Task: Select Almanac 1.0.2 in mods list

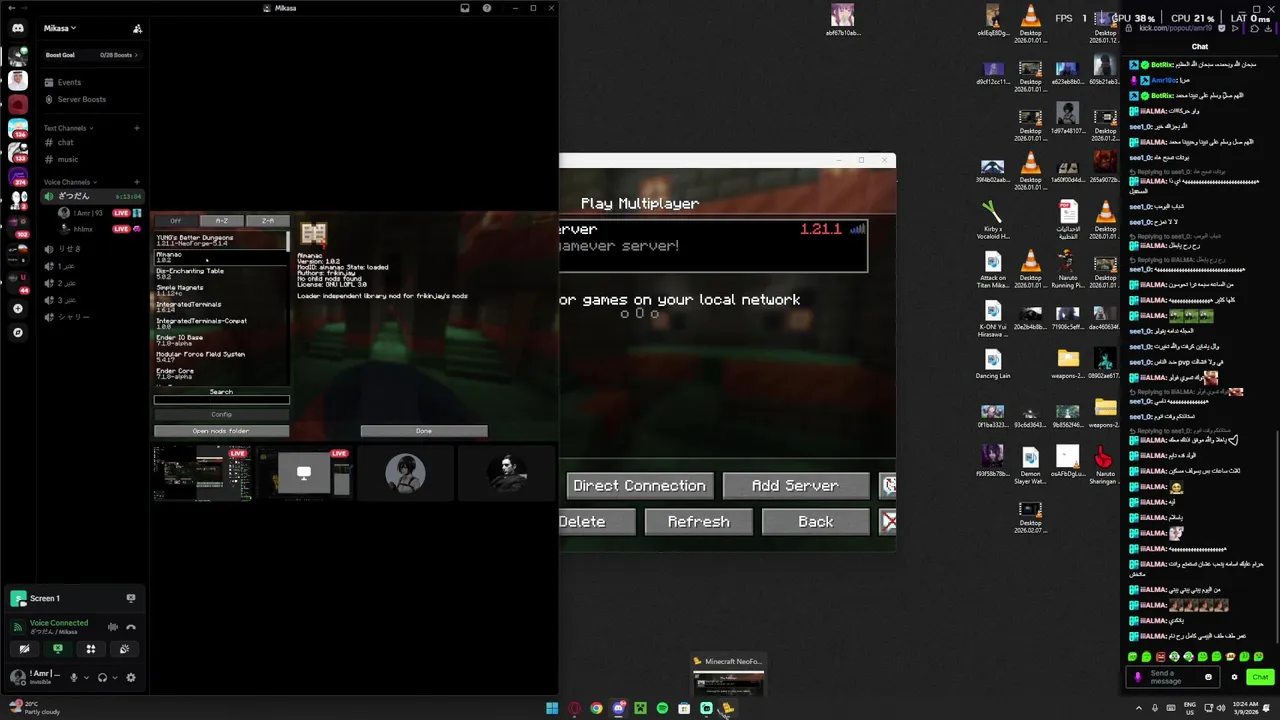Action: 221,257
